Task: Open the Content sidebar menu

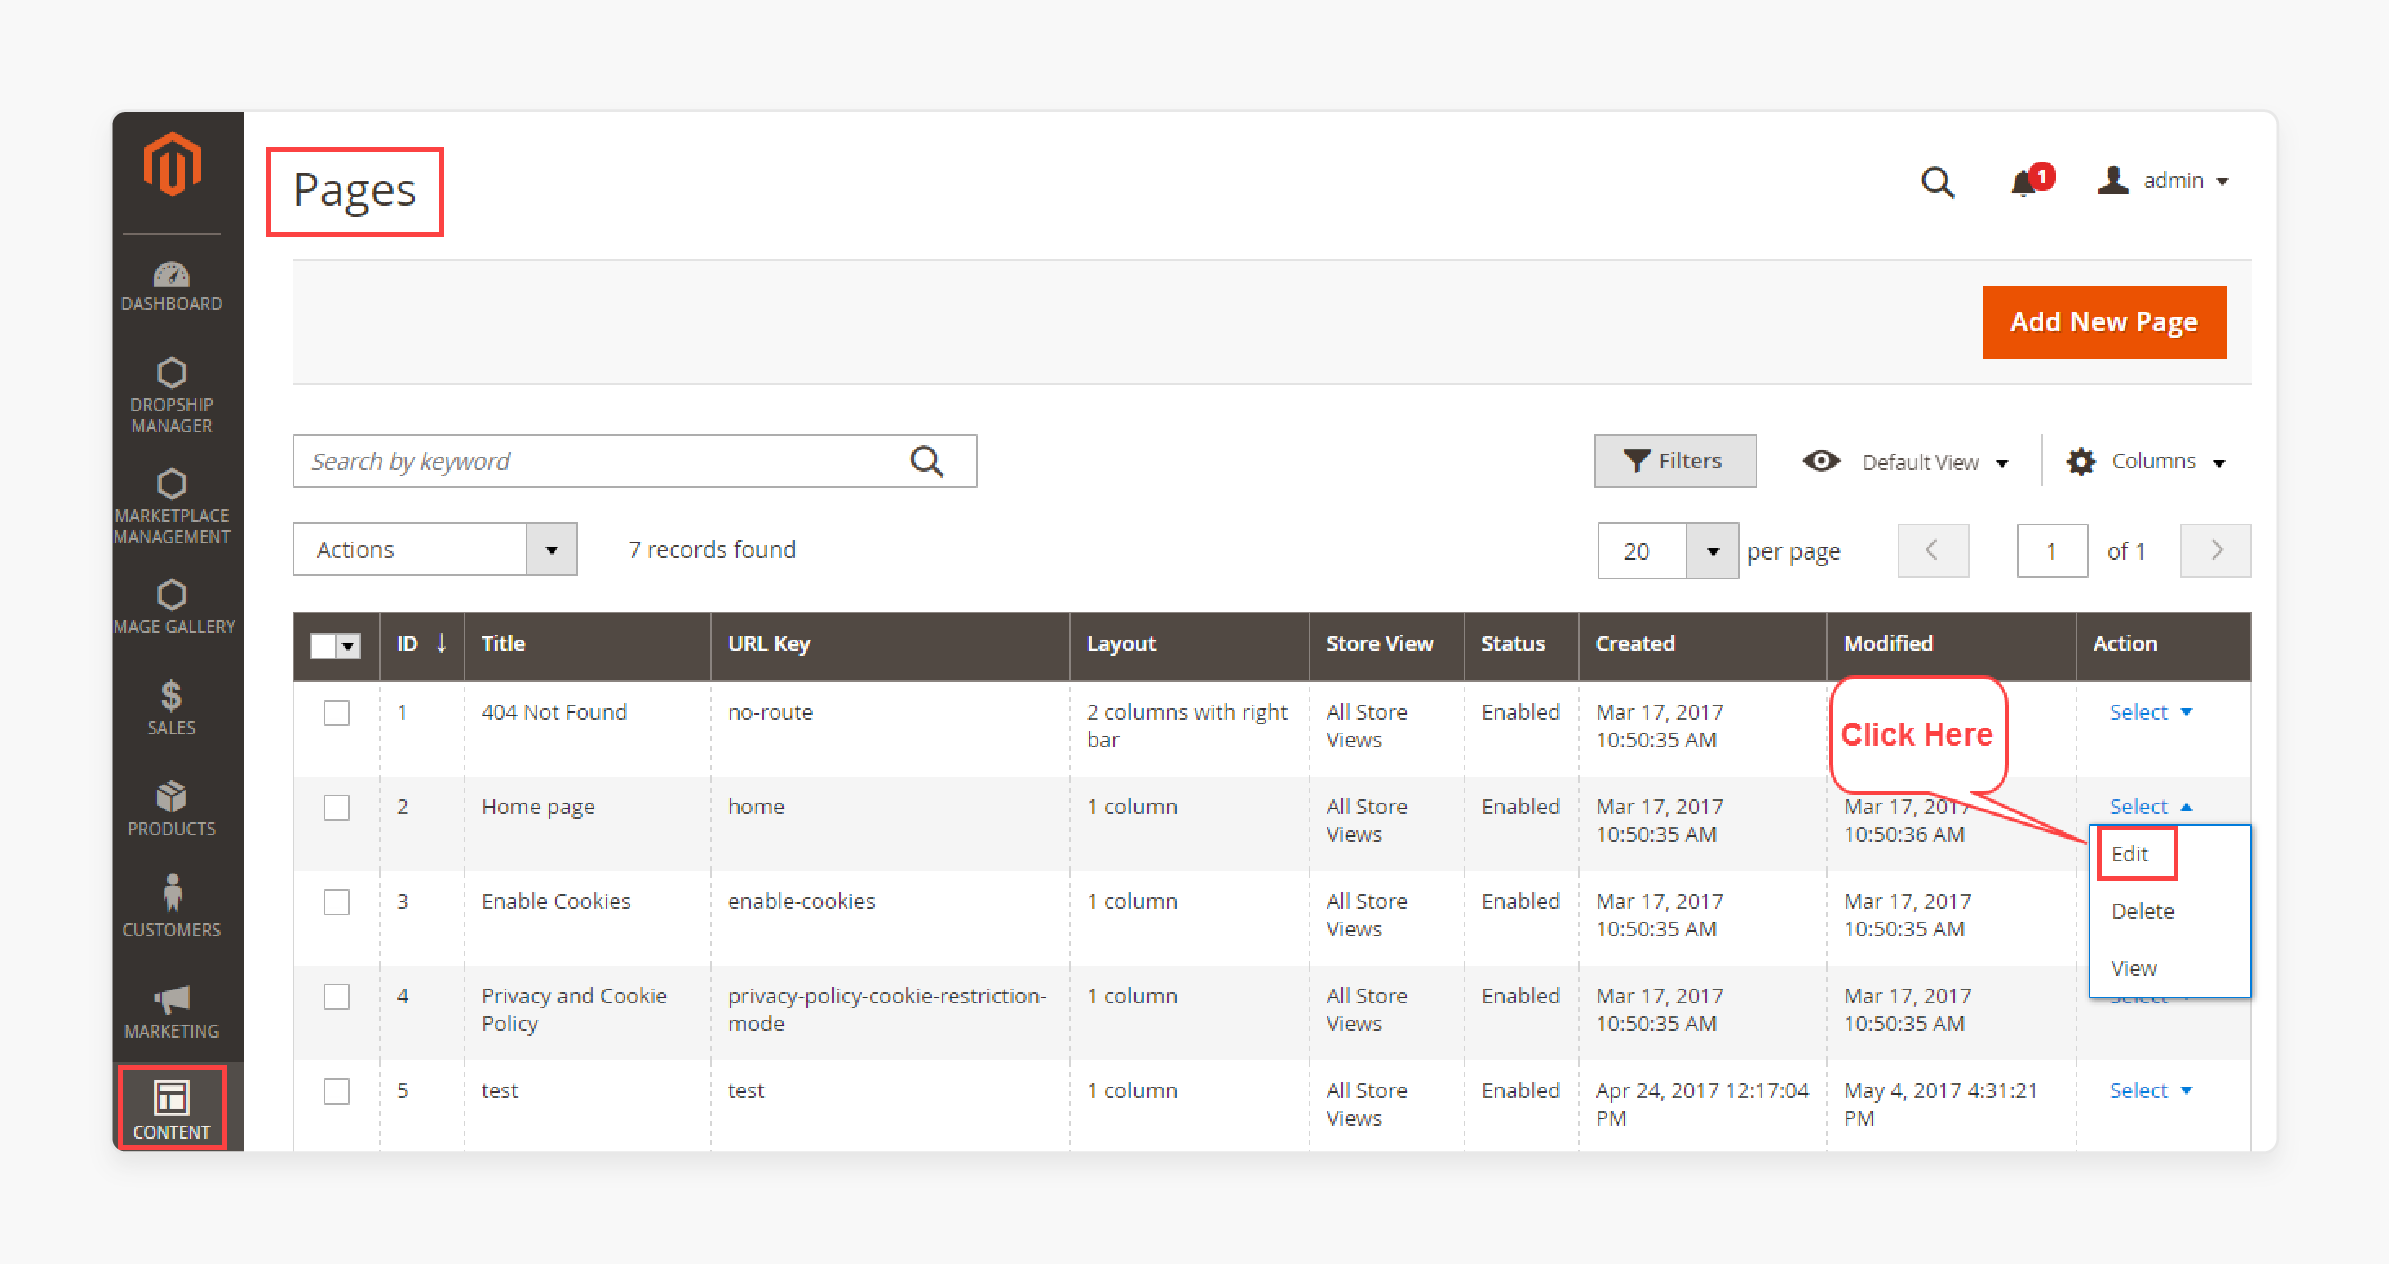Action: pos(172,1109)
